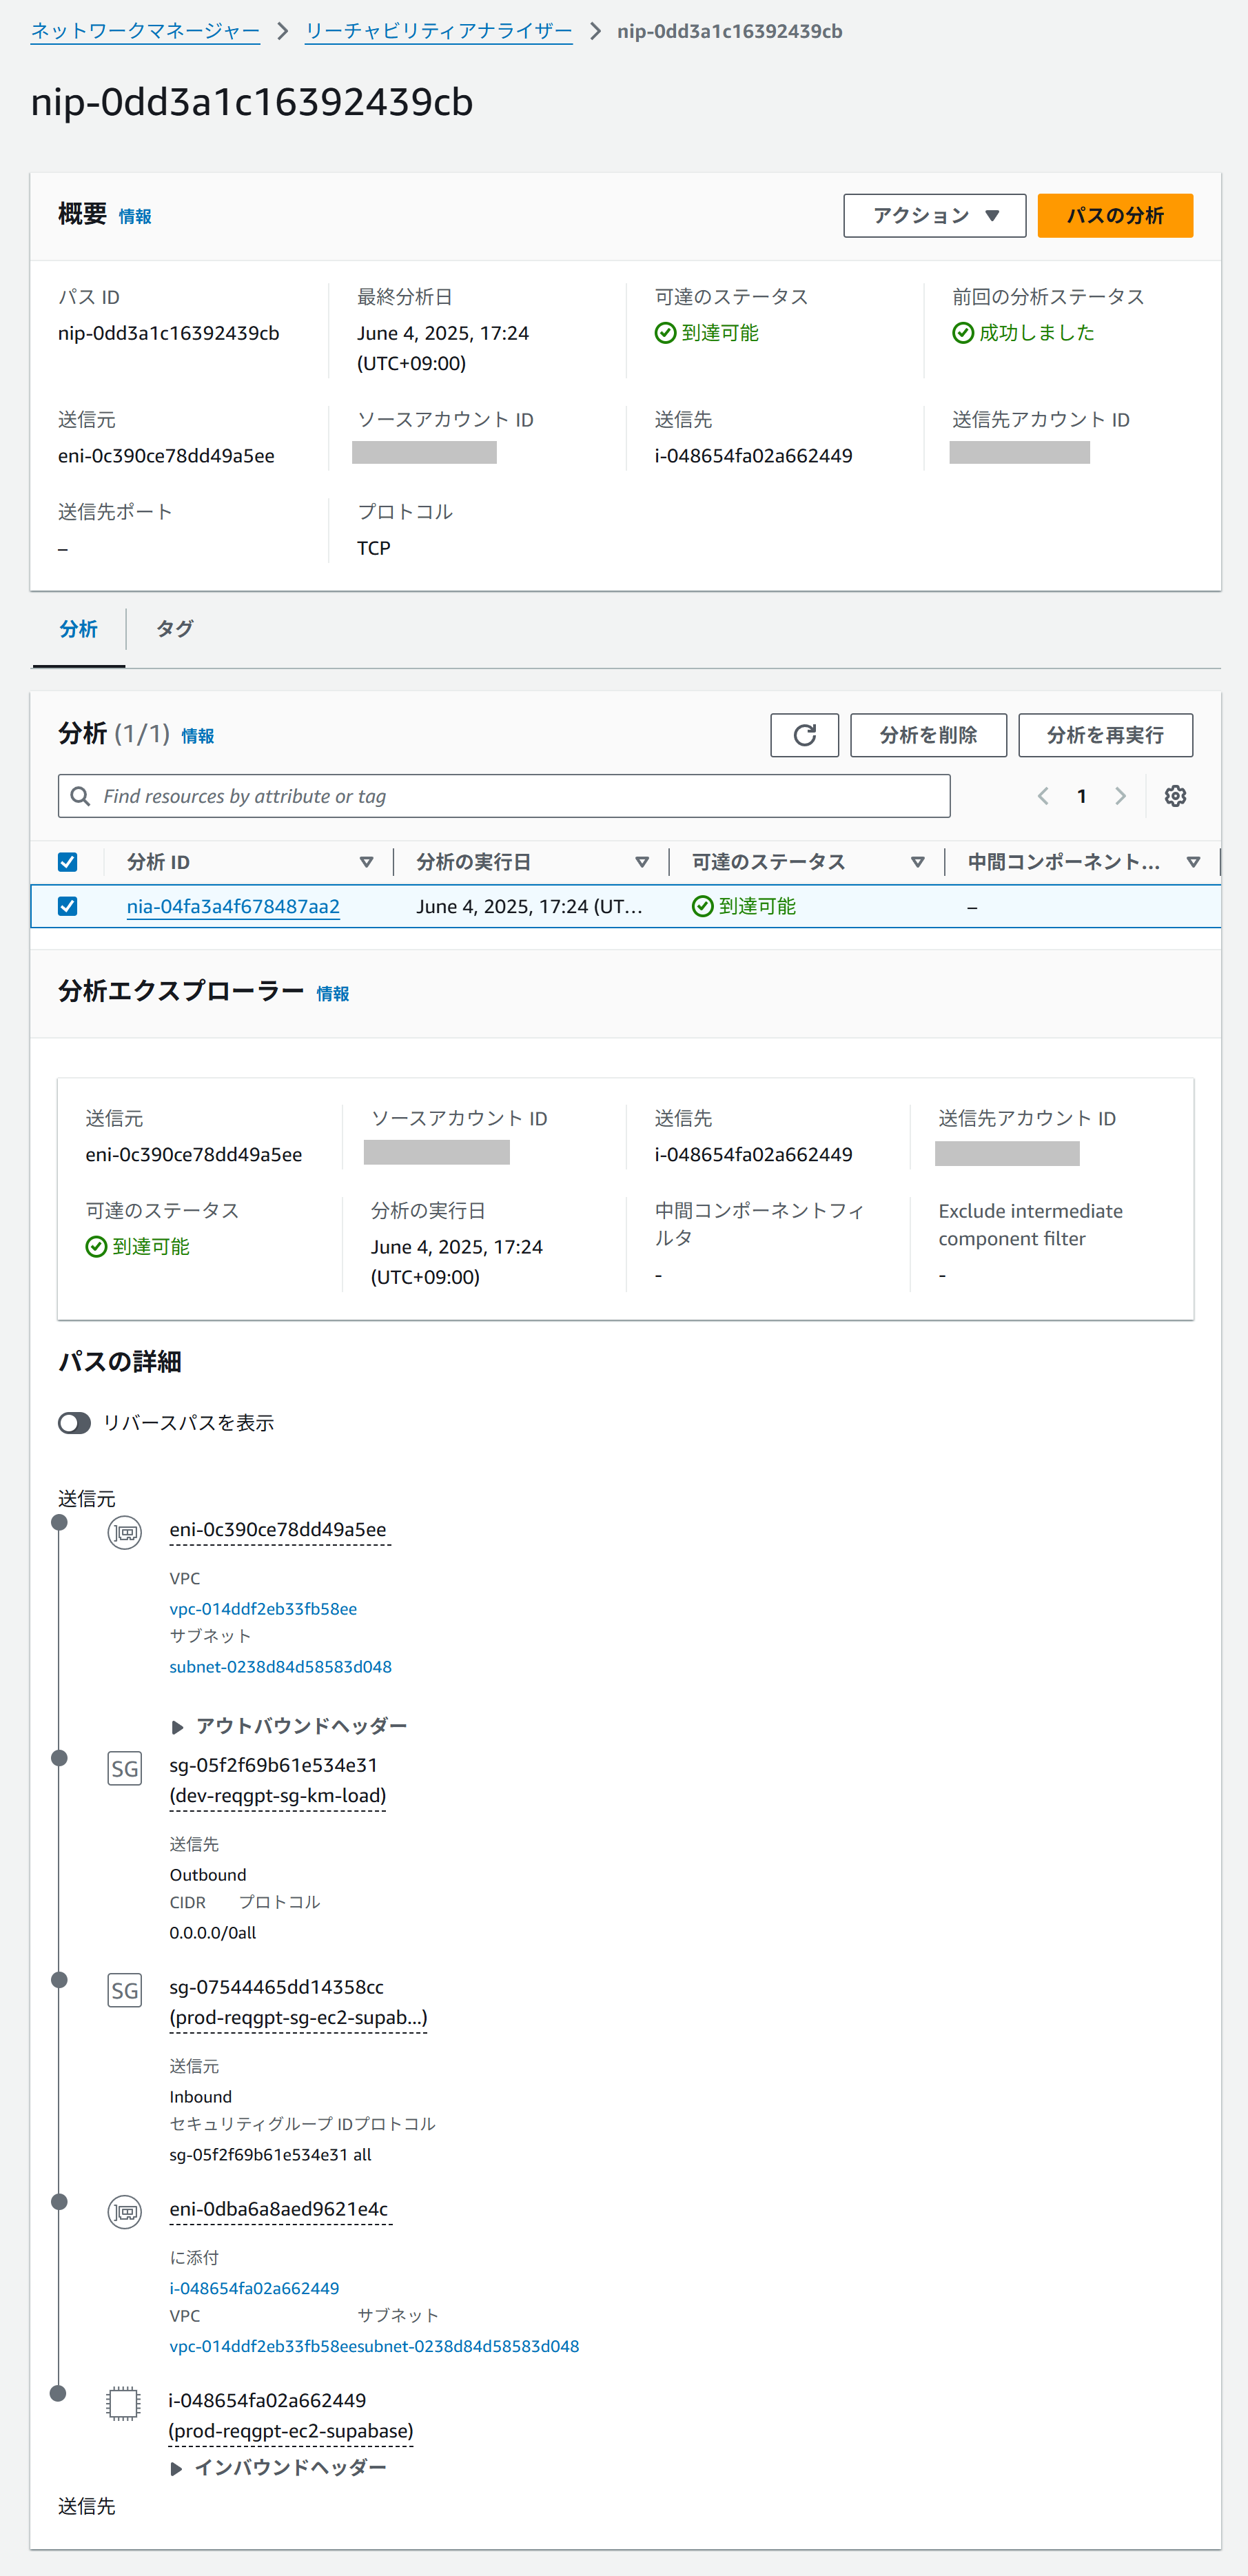The height and width of the screenshot is (2576, 1248).
Task: Uncheck the nia-04fa3a4f678487aa2 row checkbox
Action: click(x=68, y=906)
